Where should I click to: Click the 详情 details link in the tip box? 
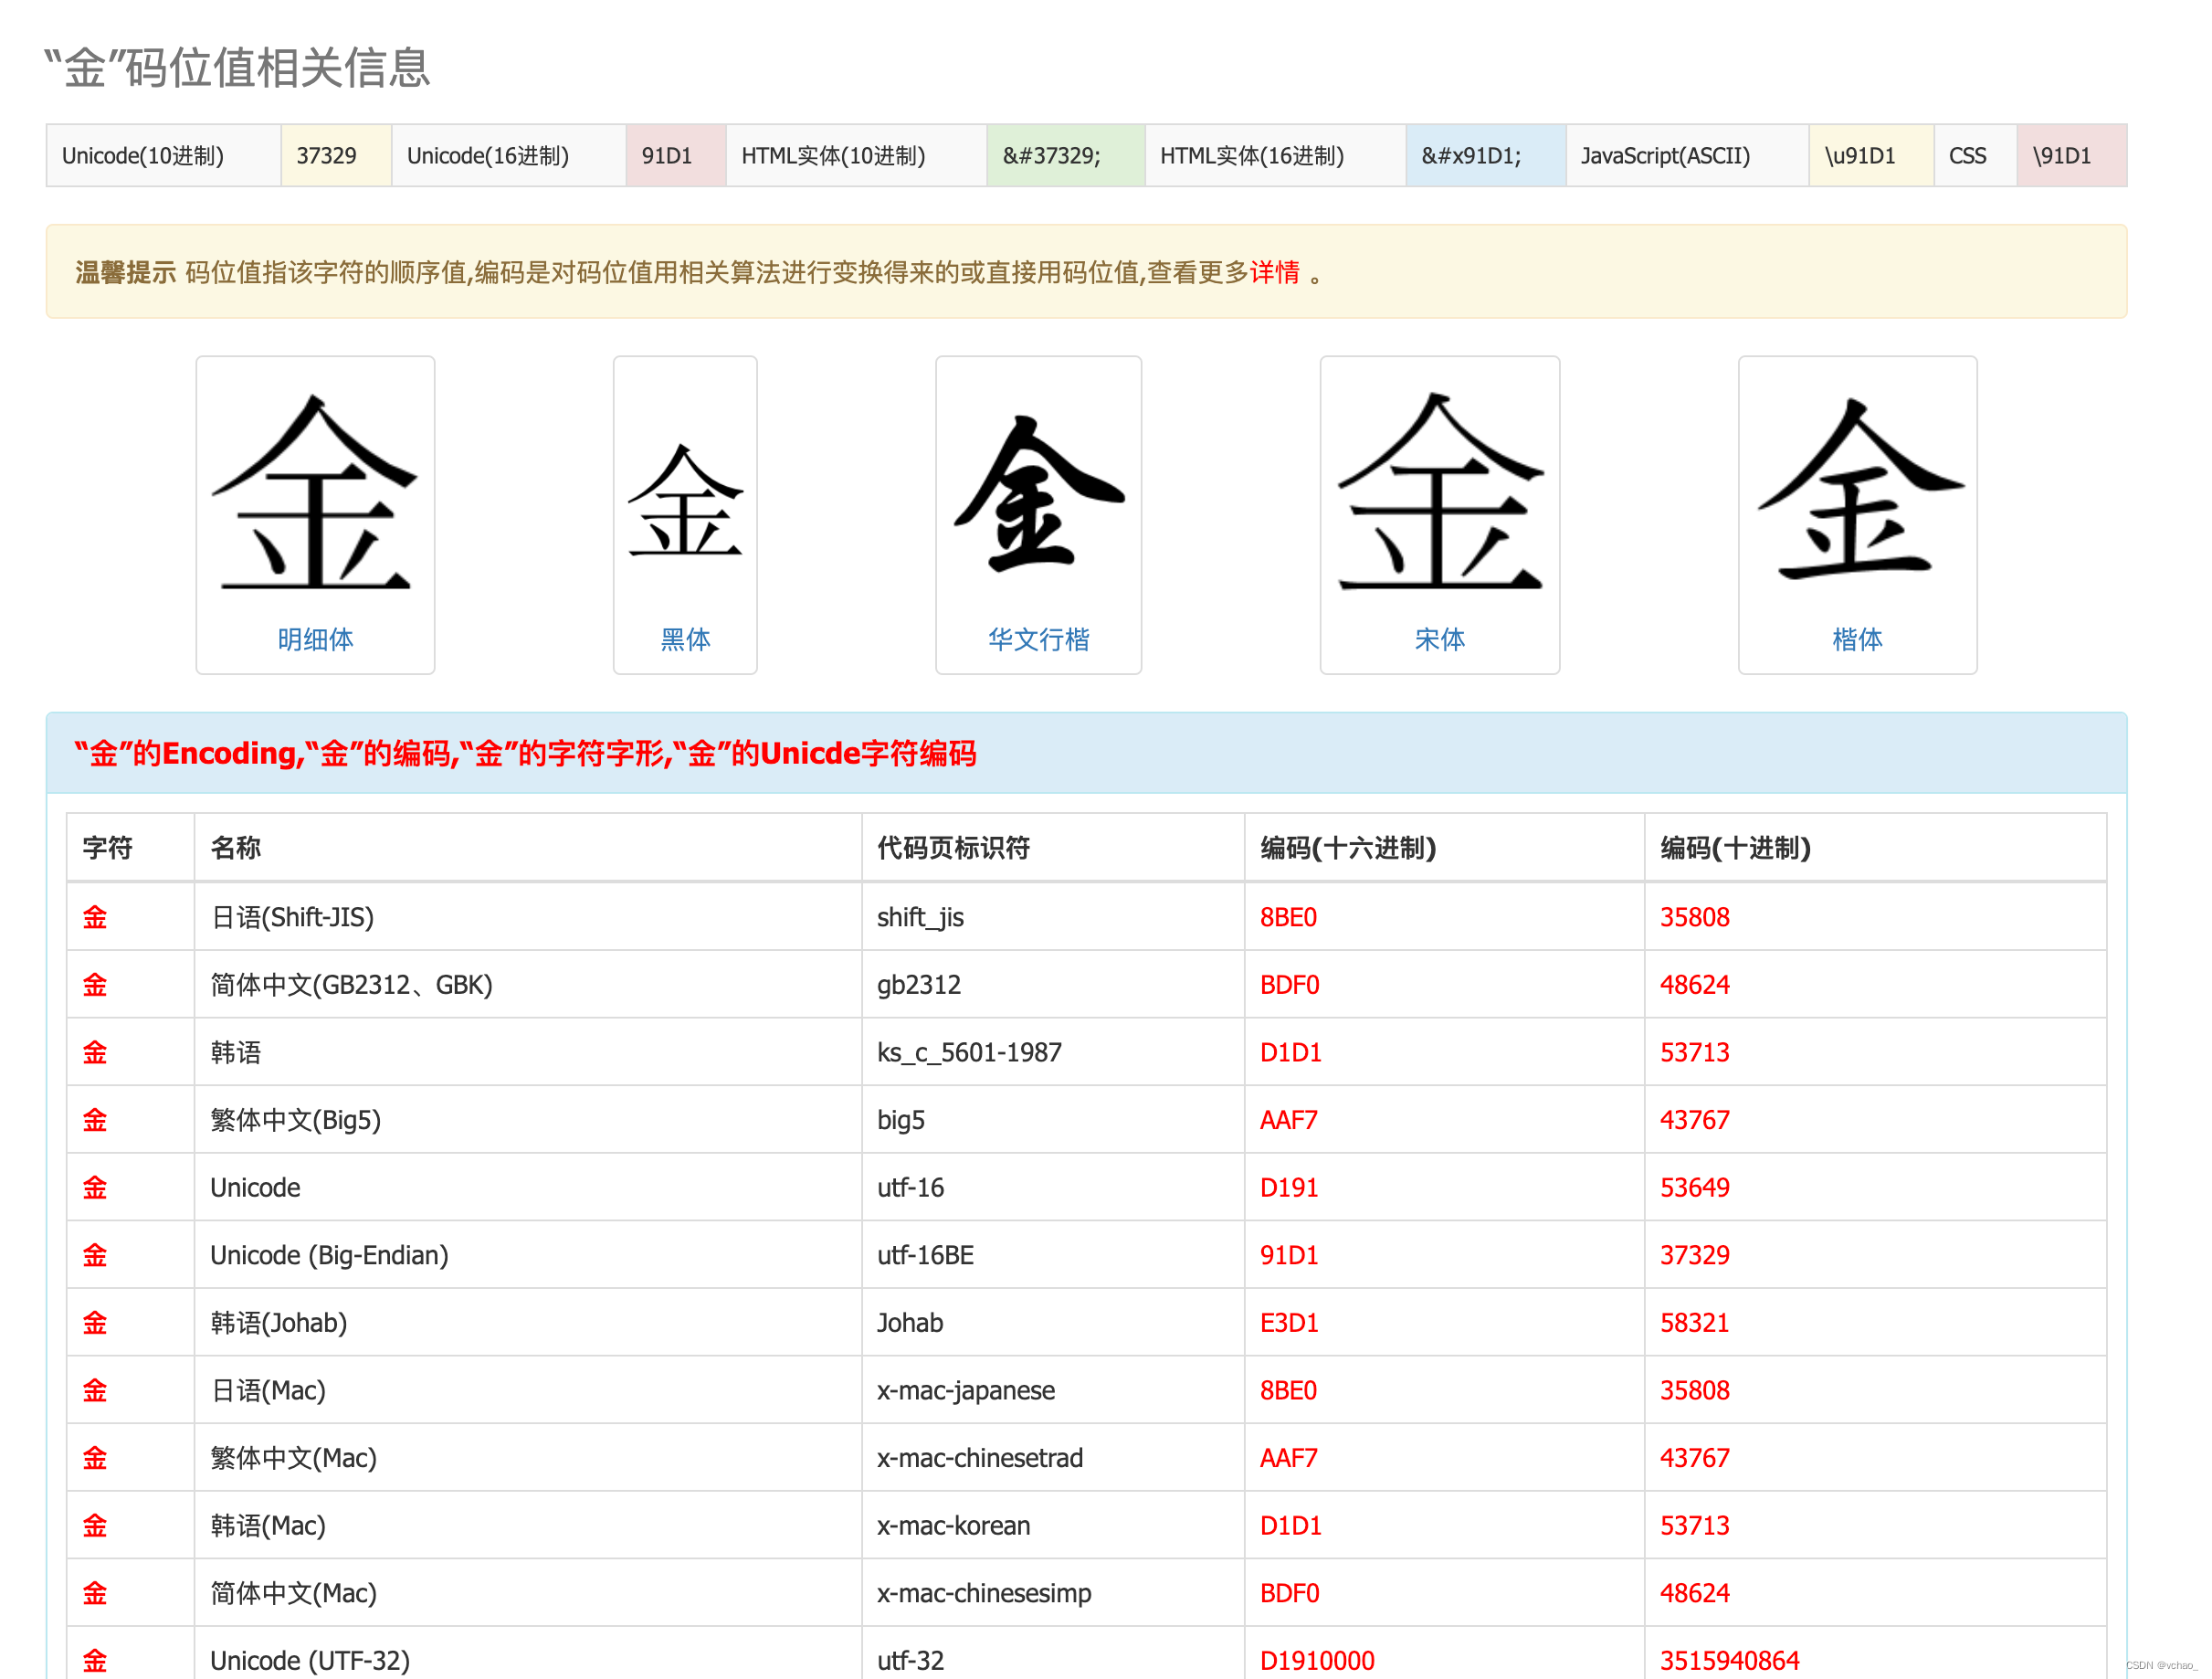click(1274, 272)
